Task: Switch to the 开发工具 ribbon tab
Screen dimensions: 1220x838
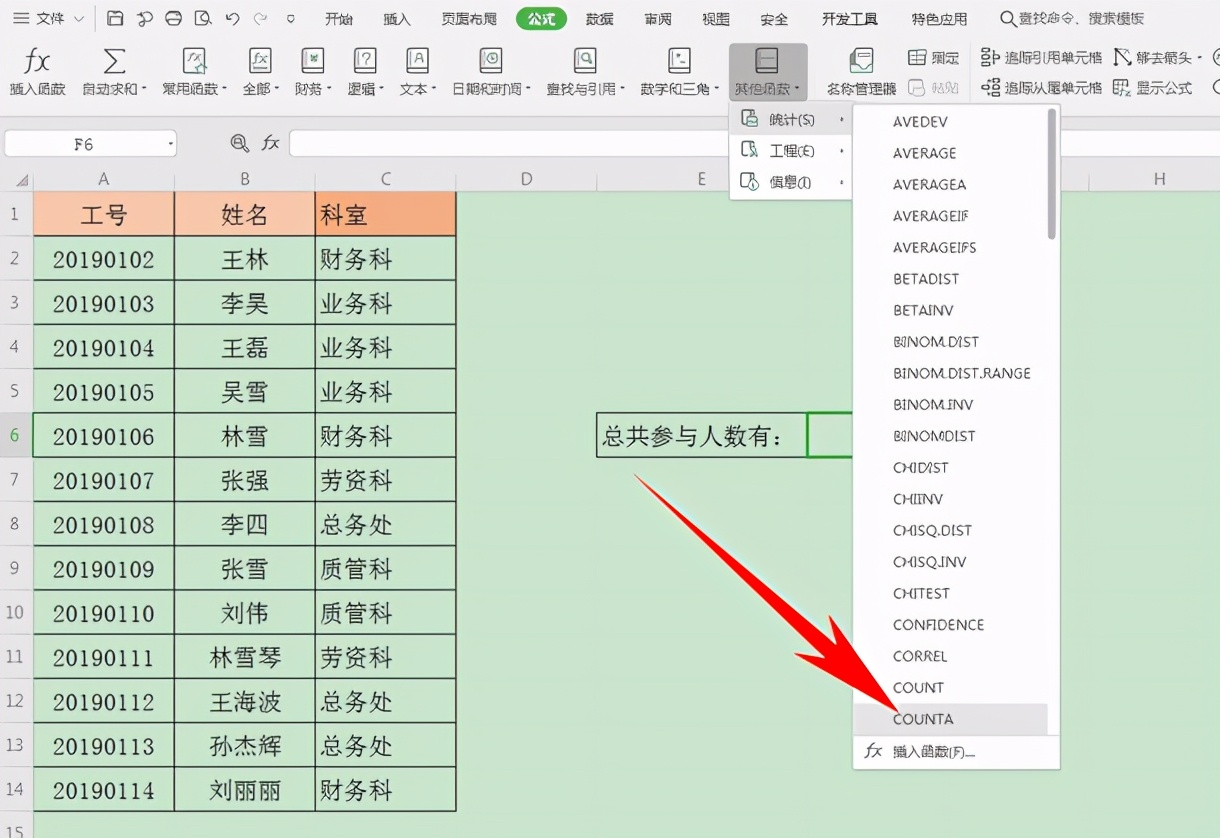Action: [x=850, y=19]
